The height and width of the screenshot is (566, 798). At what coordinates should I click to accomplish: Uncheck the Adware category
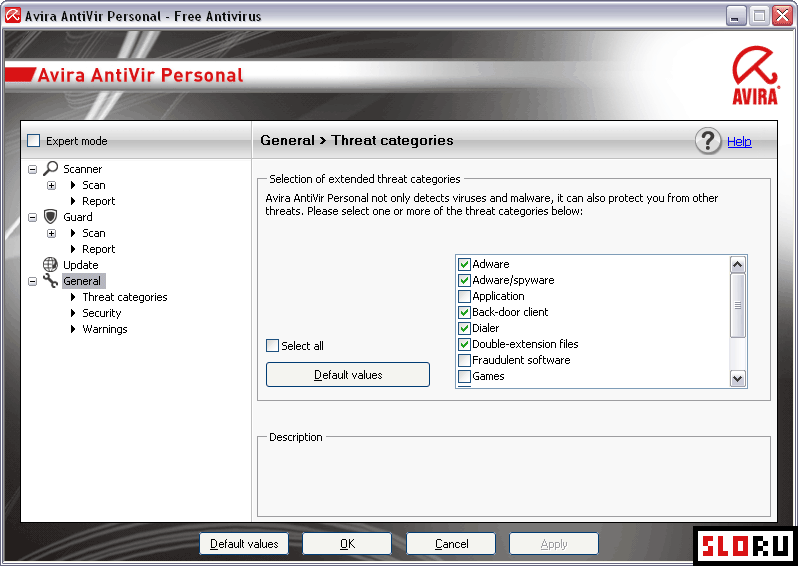coord(464,264)
